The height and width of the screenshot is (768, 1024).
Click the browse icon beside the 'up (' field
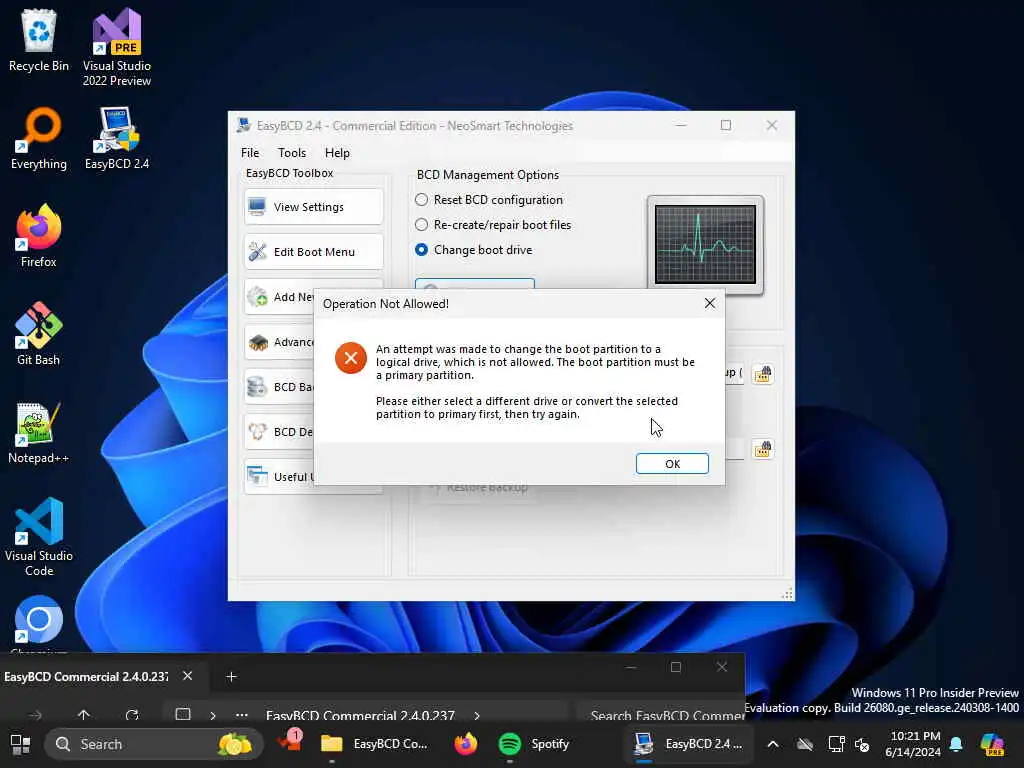tap(763, 374)
